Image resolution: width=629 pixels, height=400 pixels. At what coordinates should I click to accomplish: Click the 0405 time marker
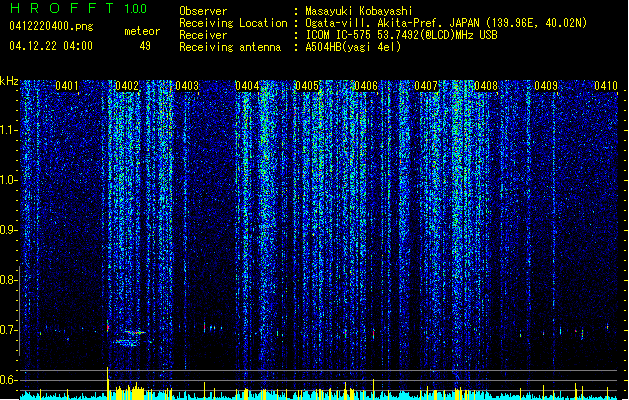pos(306,86)
